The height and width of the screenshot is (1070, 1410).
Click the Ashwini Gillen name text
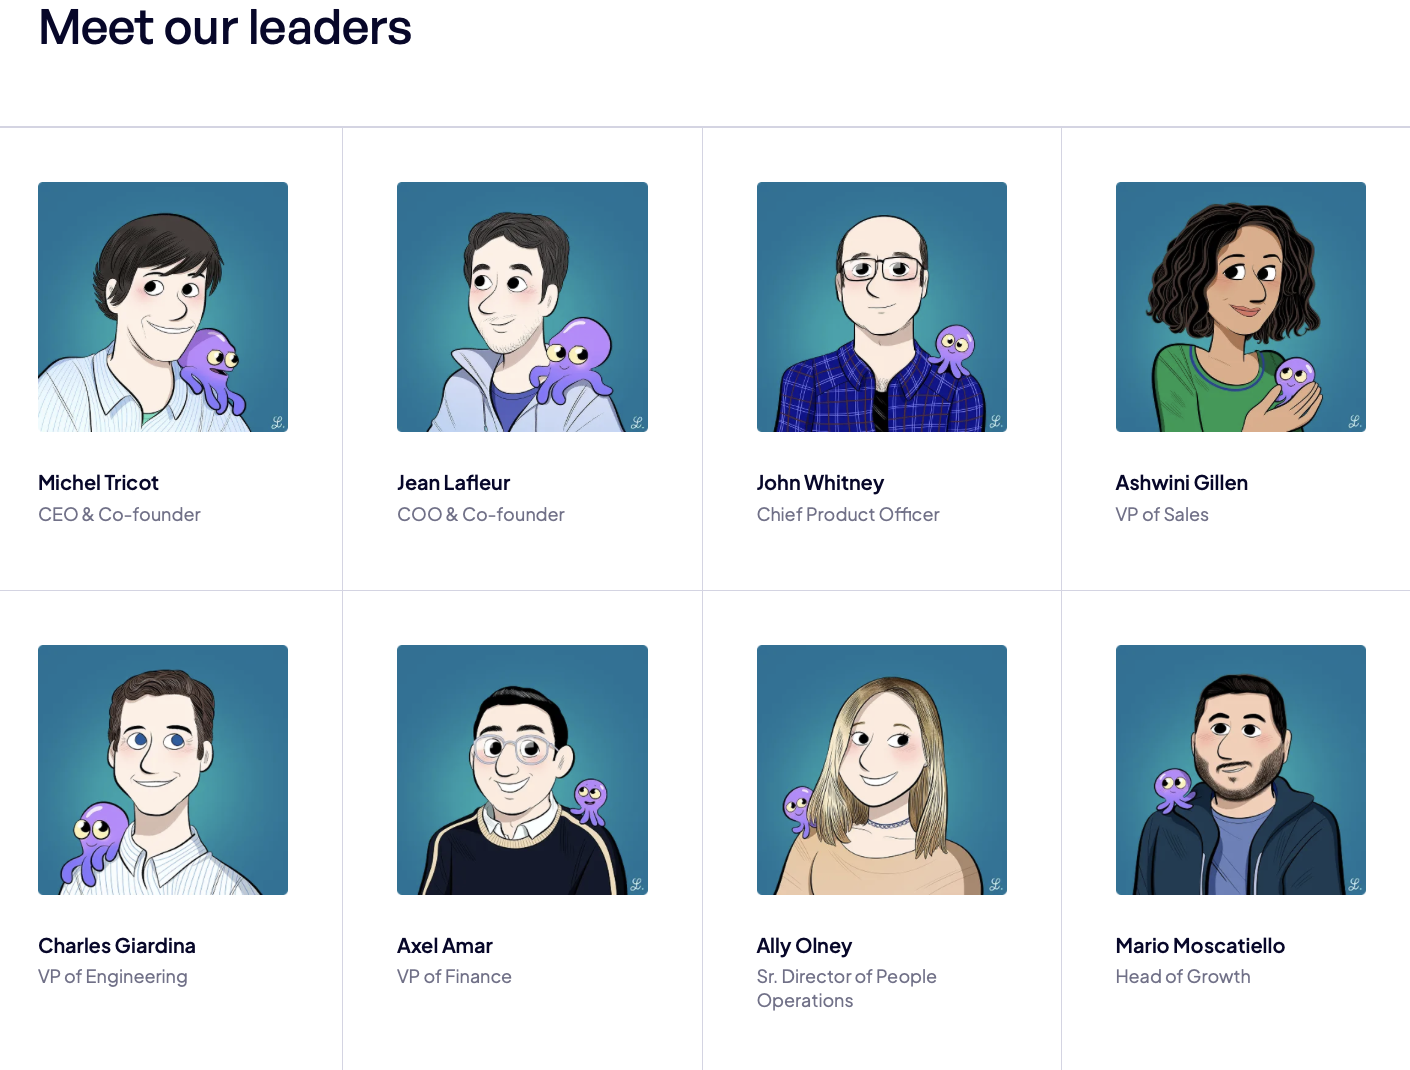[x=1182, y=483]
